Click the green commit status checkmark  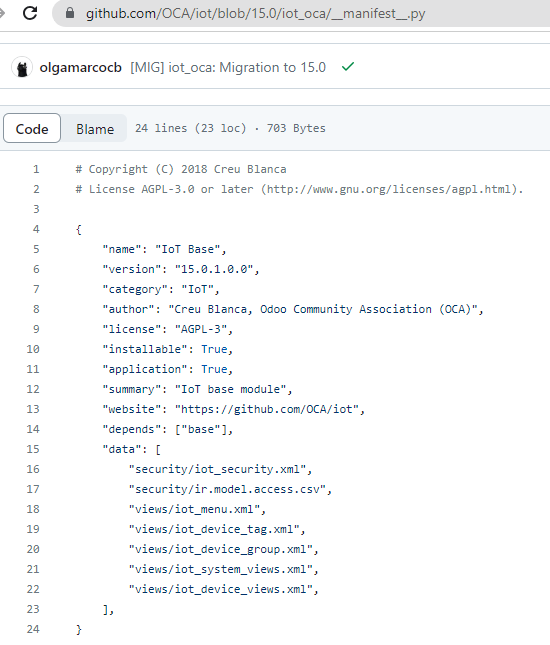pos(348,67)
